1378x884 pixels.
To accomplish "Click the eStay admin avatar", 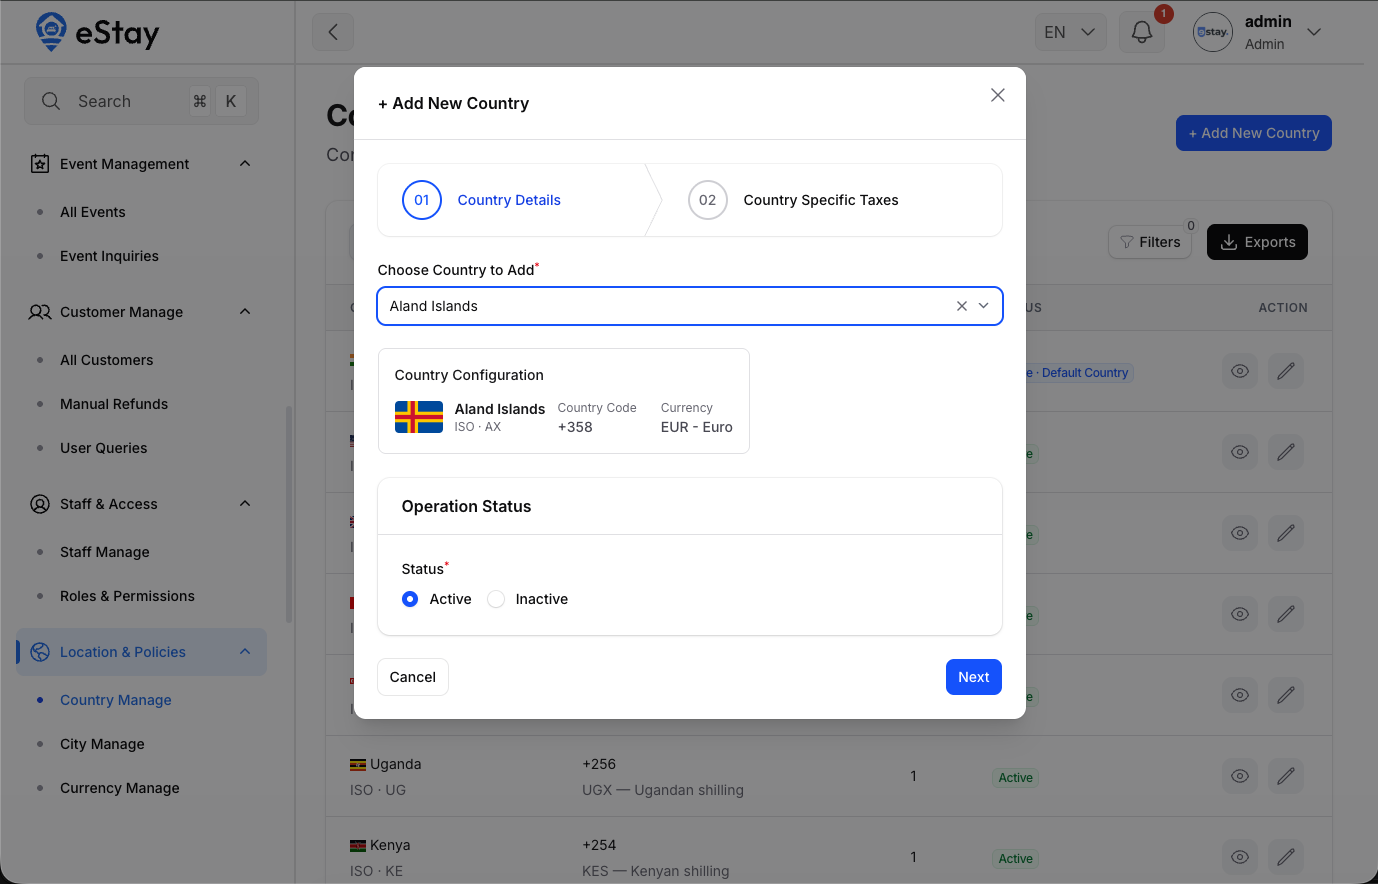I will tap(1213, 32).
